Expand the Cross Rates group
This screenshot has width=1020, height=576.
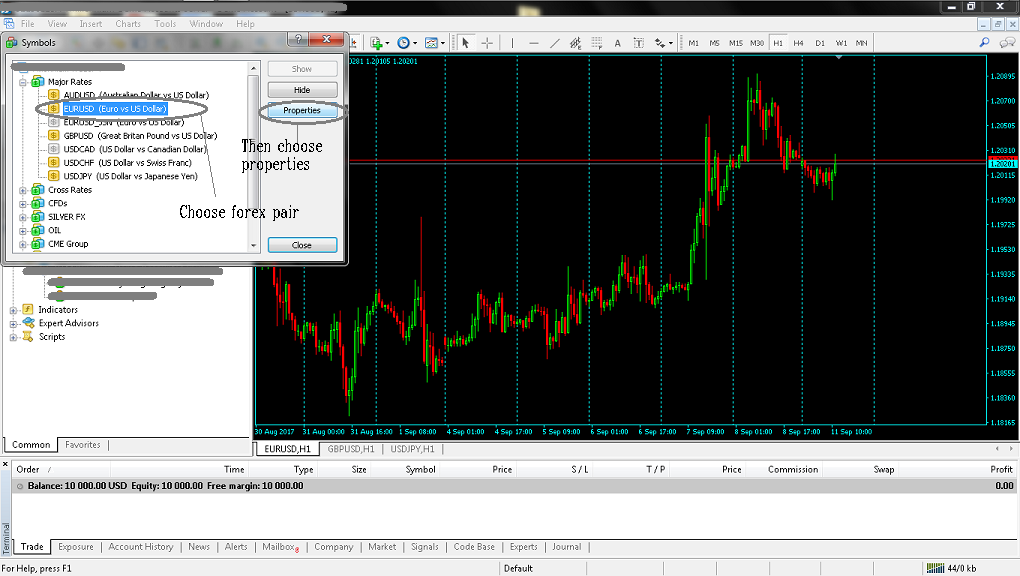[23, 191]
